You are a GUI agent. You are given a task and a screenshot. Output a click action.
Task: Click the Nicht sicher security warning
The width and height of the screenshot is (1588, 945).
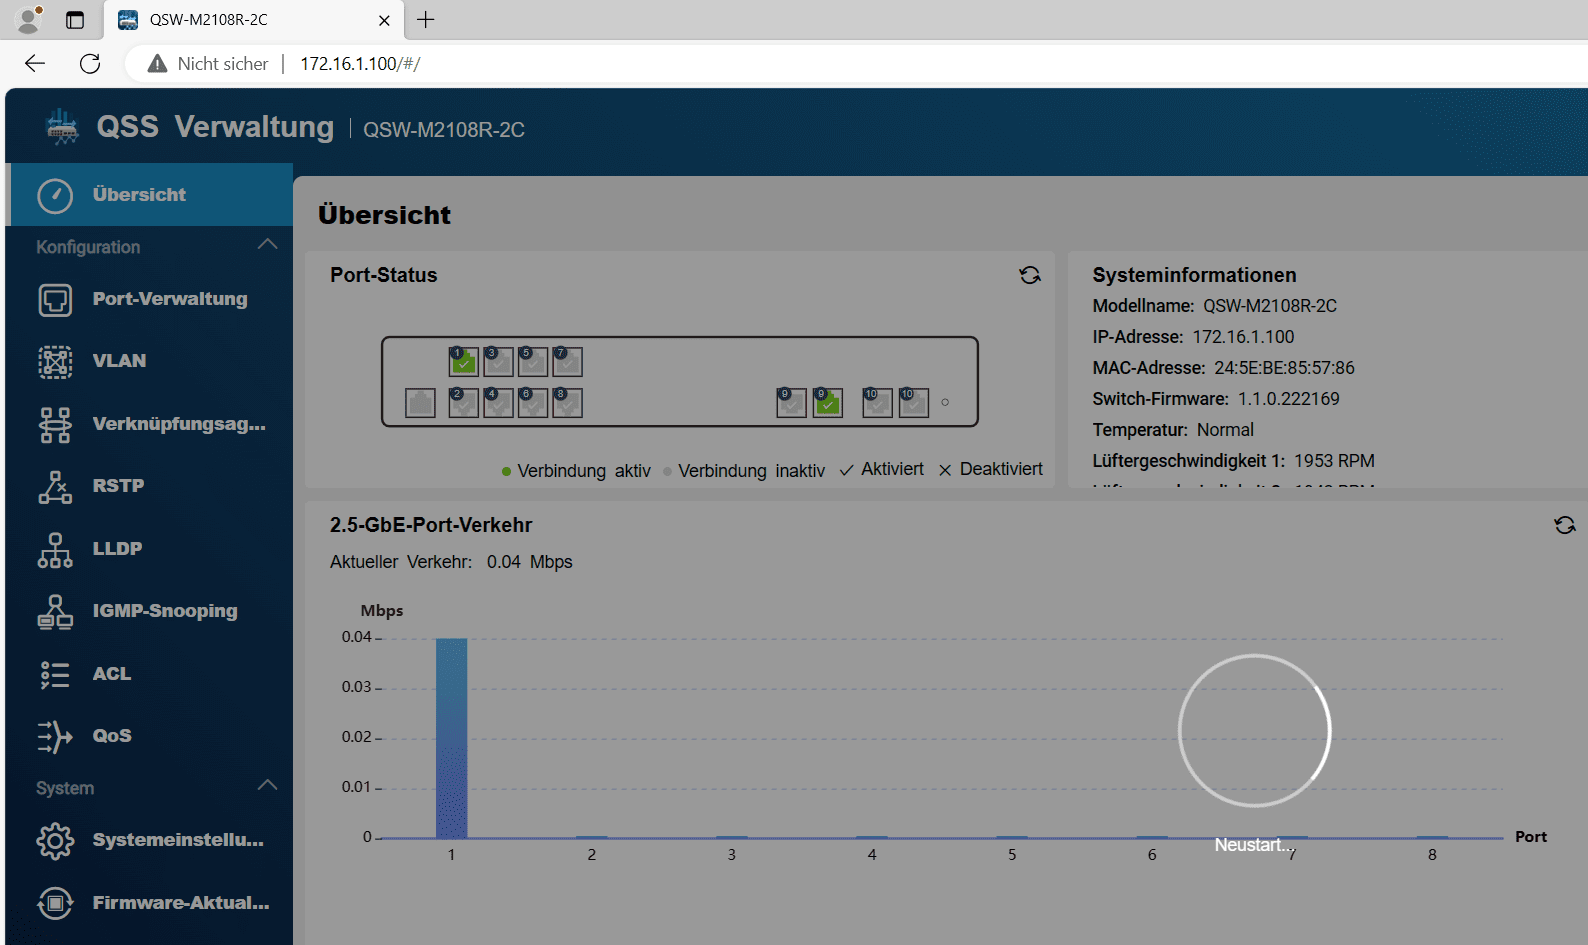[208, 64]
